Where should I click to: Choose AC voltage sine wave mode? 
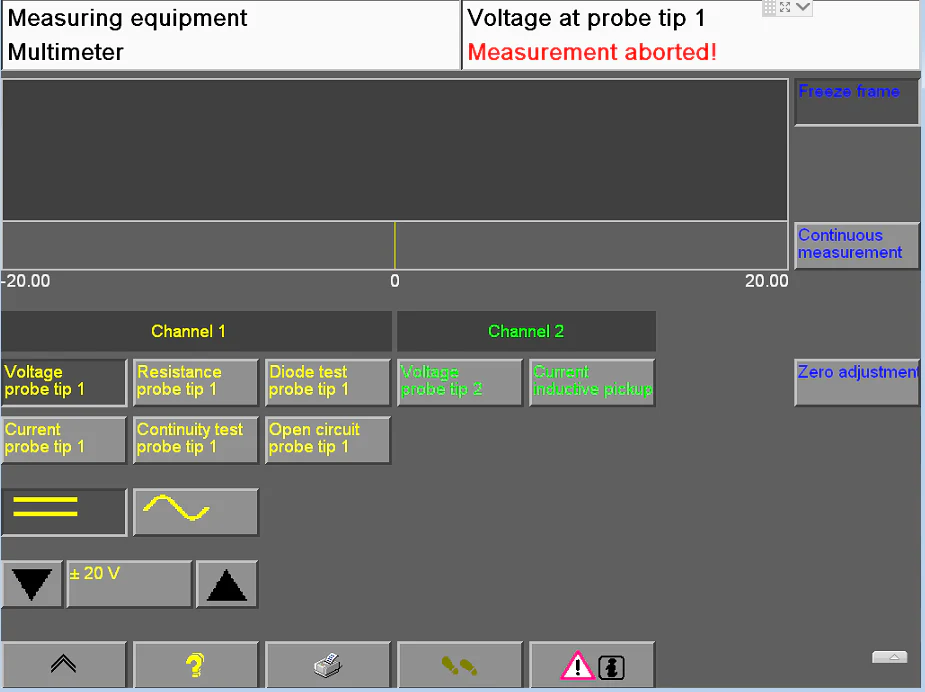(x=196, y=512)
